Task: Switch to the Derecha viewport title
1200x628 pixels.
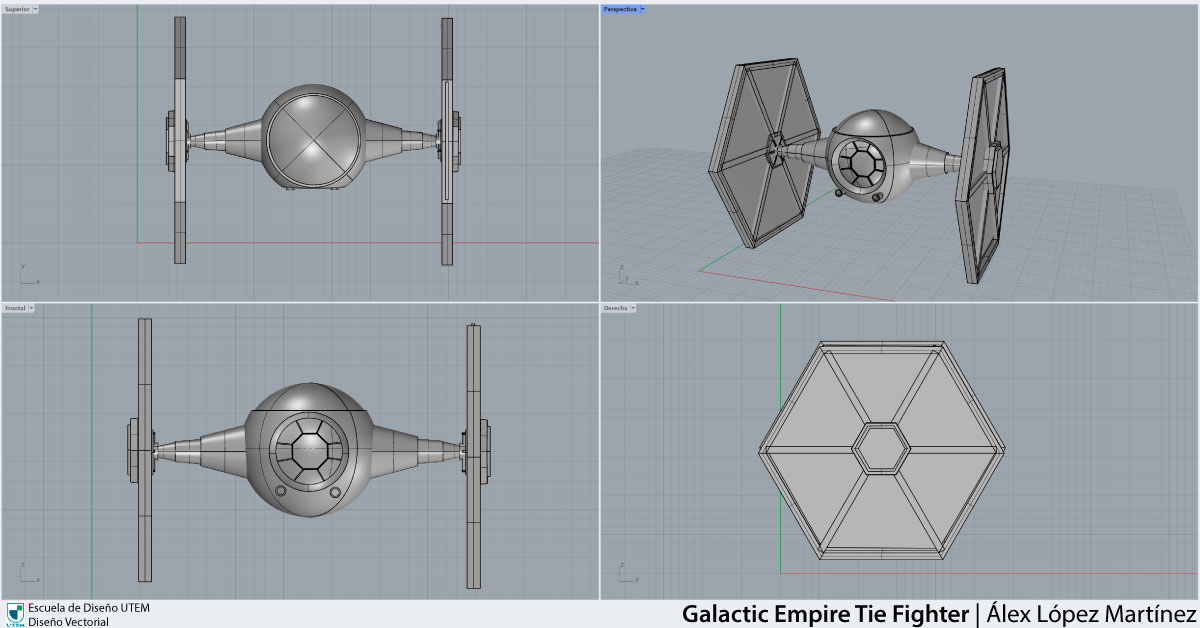Action: click(x=616, y=308)
